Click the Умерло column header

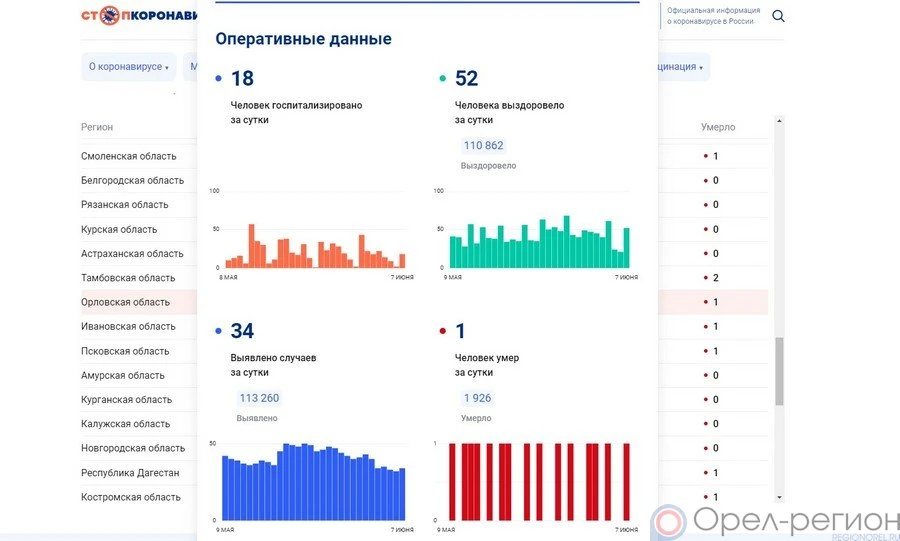point(717,127)
